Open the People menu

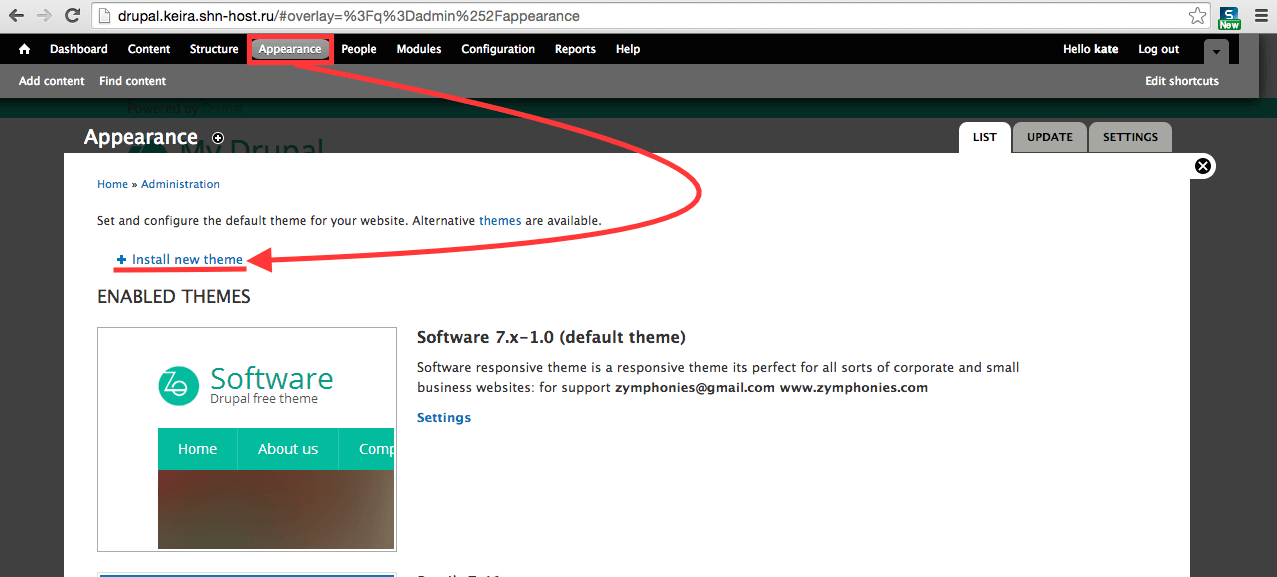tap(359, 49)
